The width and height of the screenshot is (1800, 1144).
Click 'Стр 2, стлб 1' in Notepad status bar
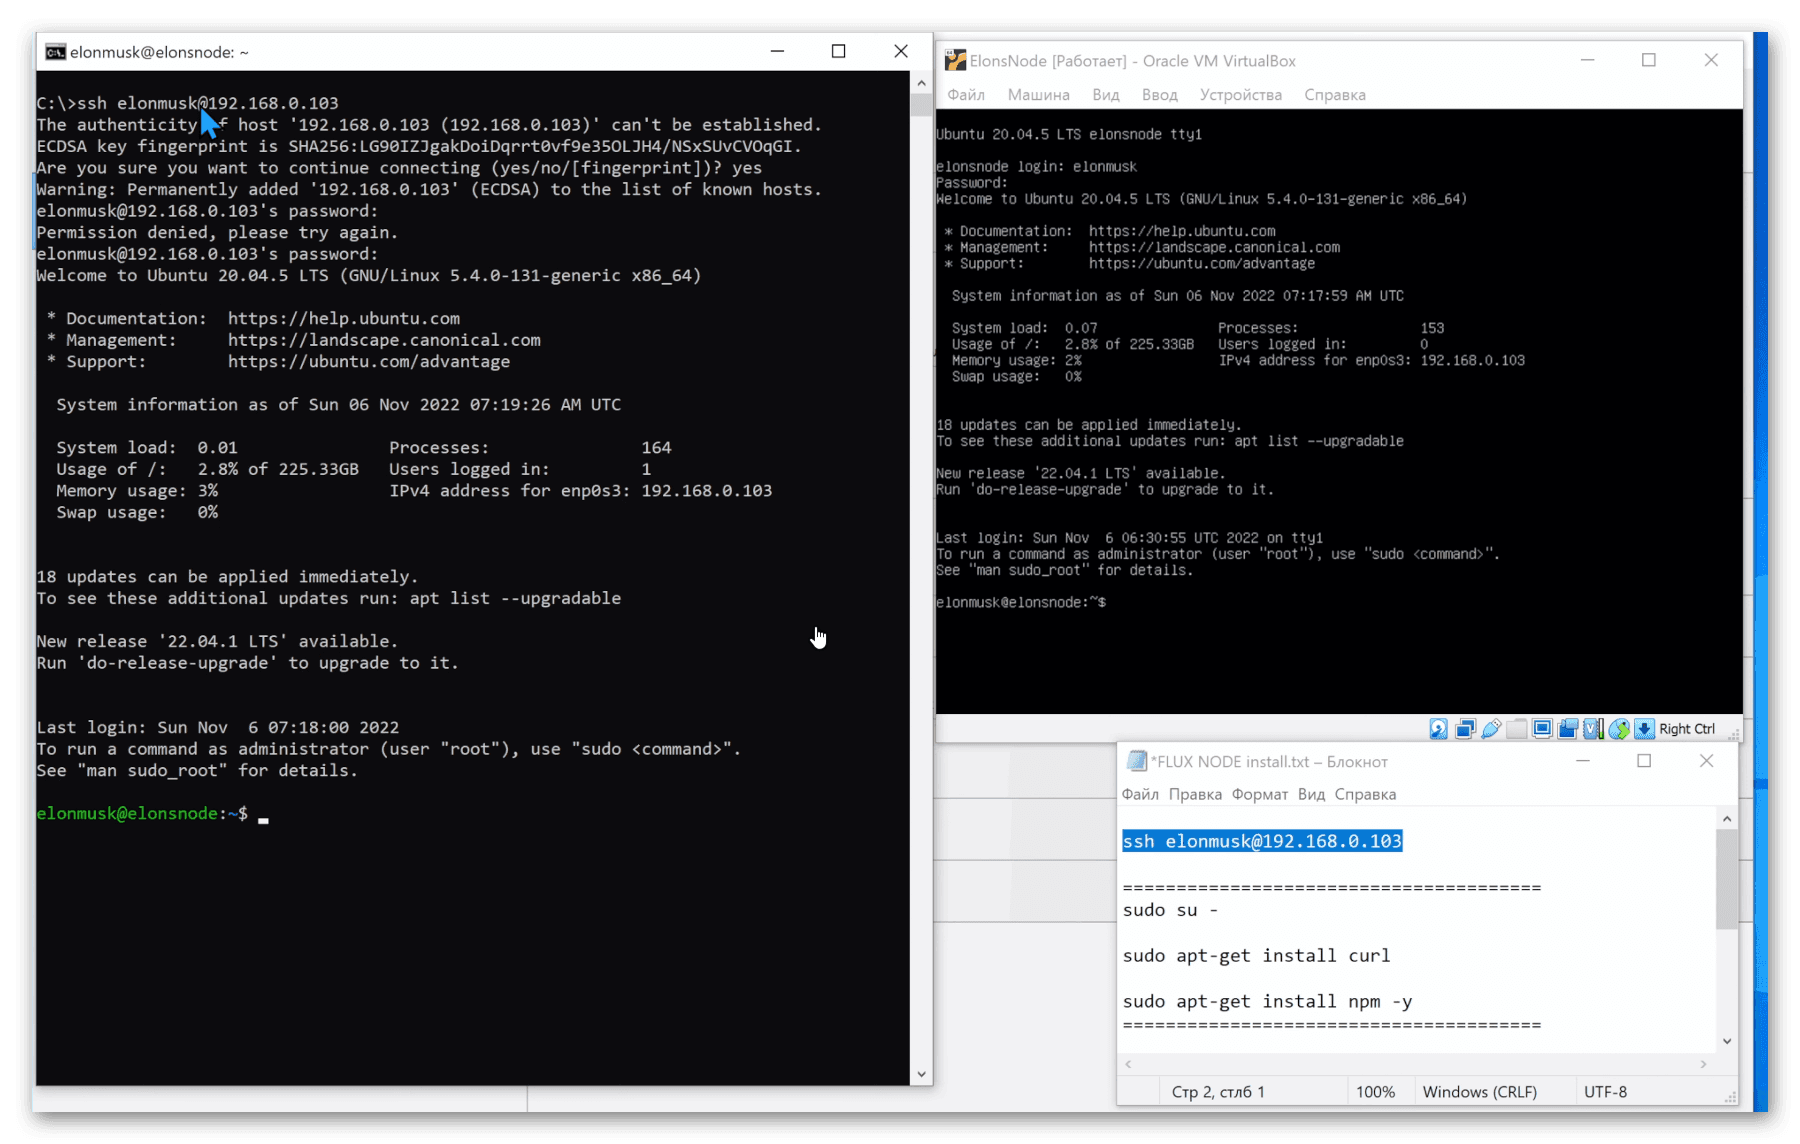tap(1218, 1092)
